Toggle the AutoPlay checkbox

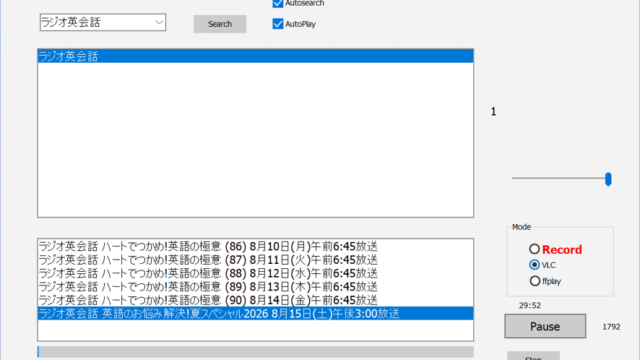pyautogui.click(x=278, y=24)
